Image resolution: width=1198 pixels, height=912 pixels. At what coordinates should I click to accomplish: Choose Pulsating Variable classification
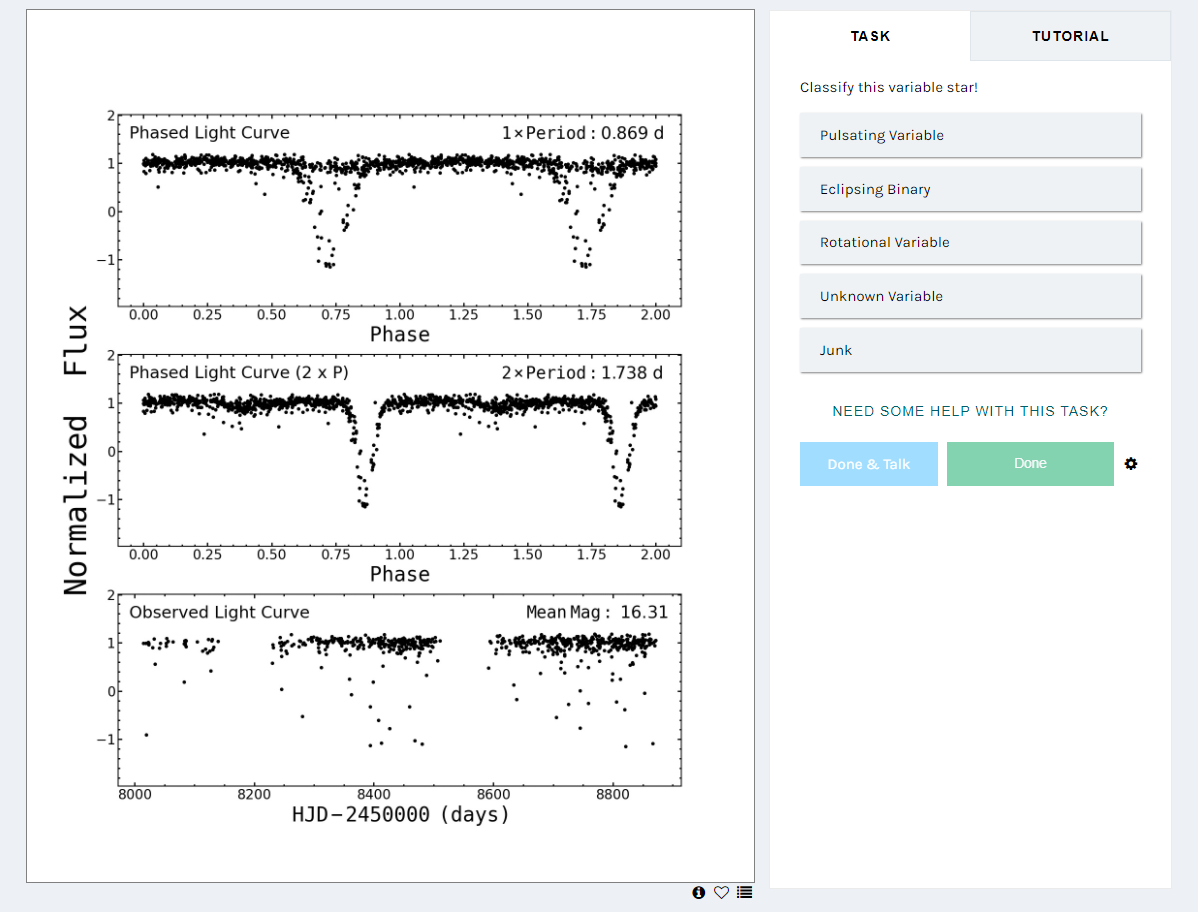tap(970, 135)
